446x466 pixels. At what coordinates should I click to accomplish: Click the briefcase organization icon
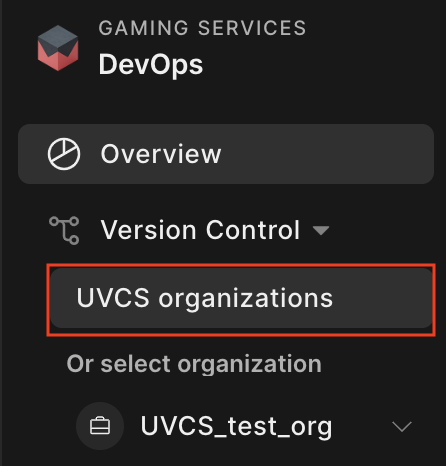point(100,426)
